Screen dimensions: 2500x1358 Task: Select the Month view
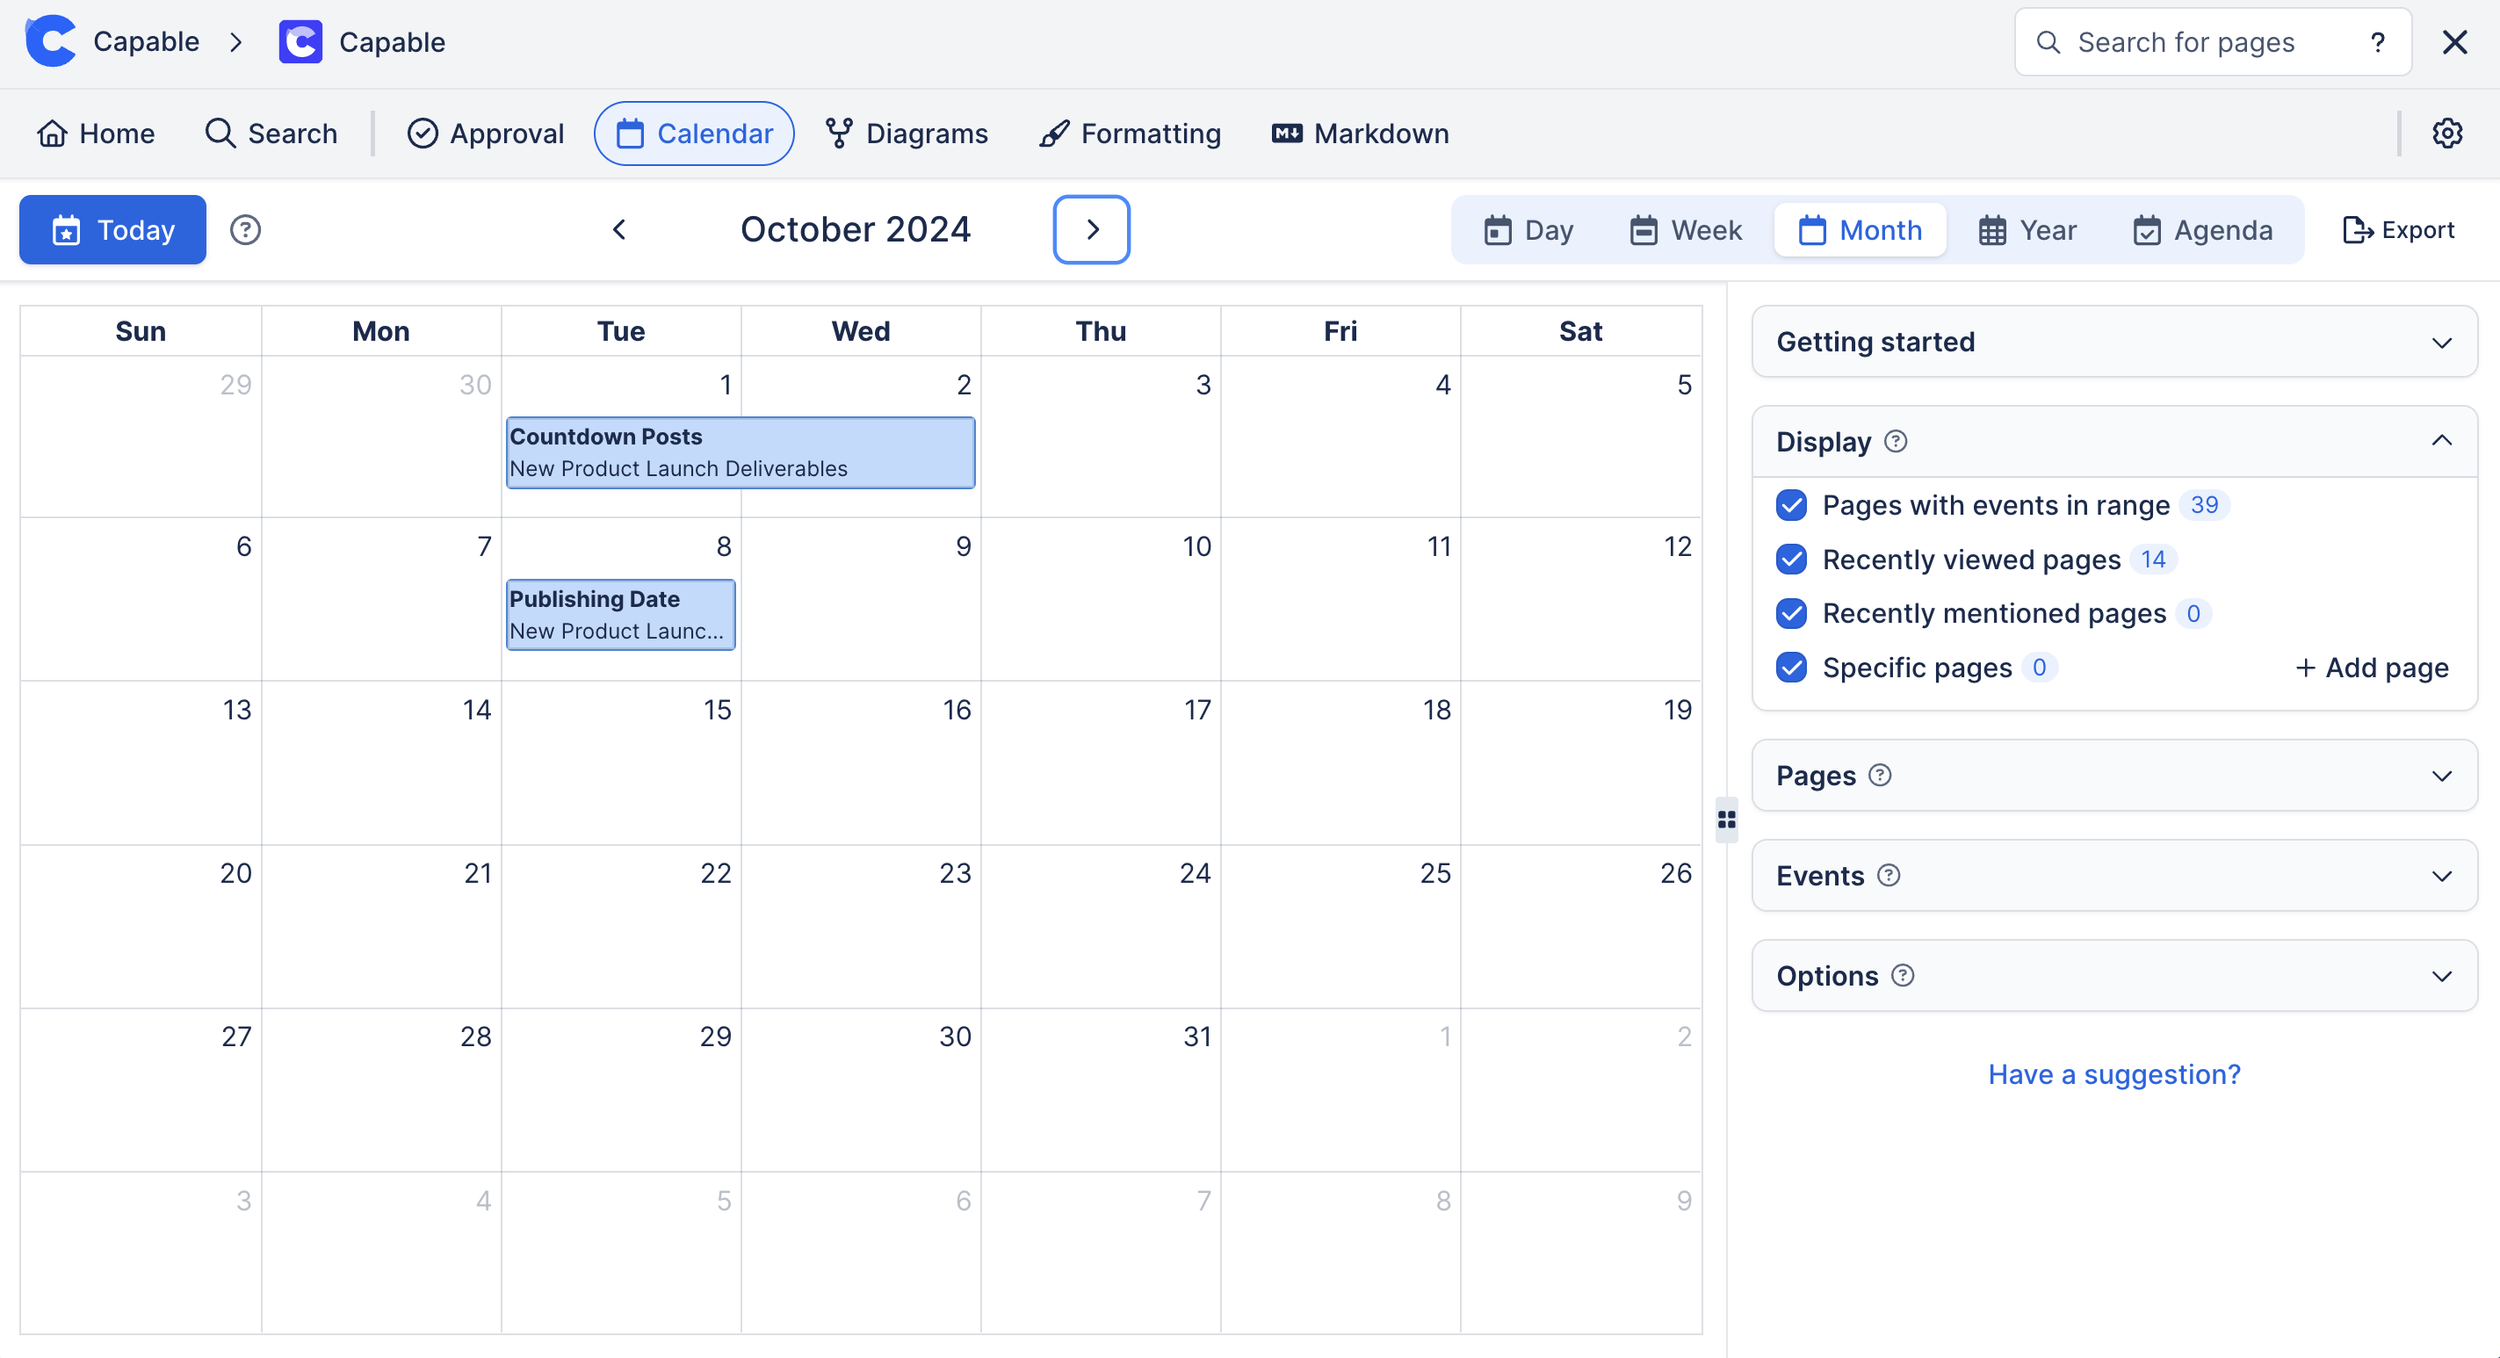(x=1860, y=230)
